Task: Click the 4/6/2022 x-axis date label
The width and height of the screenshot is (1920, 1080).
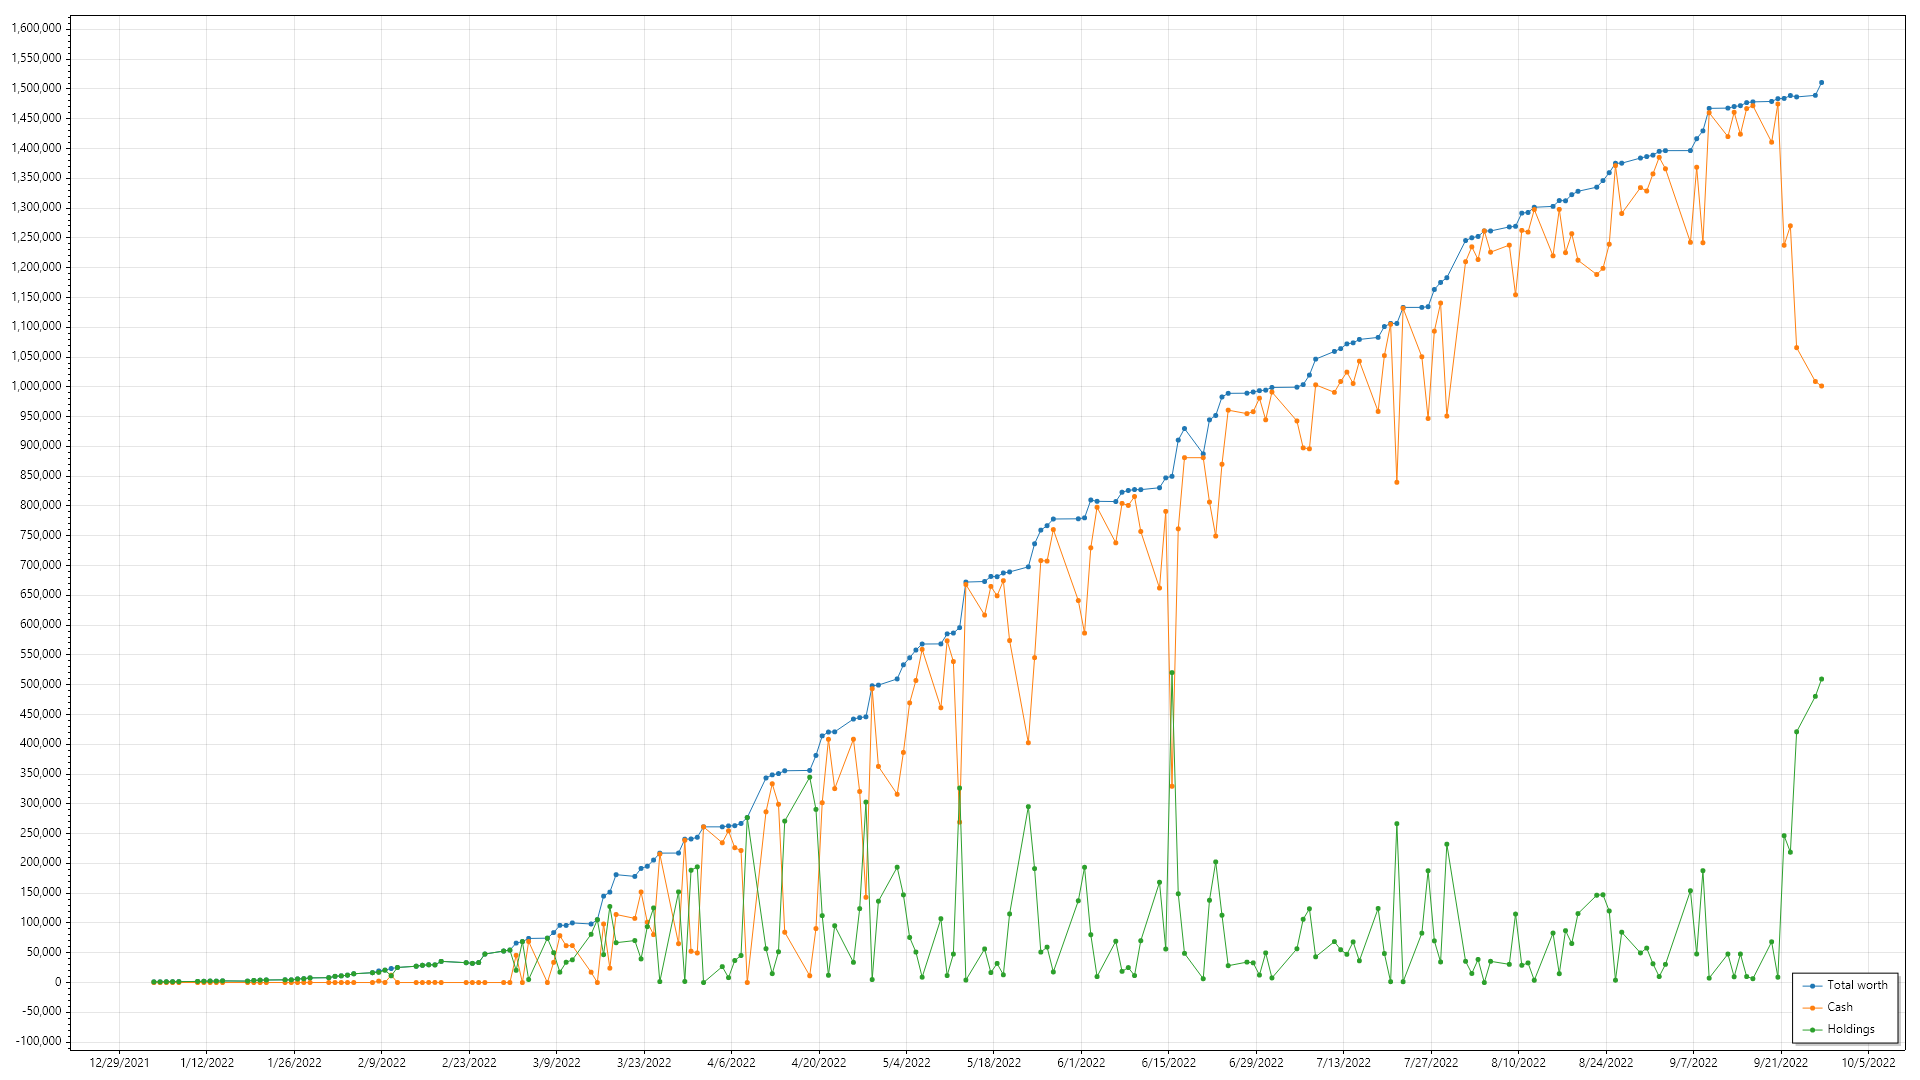Action: click(732, 1063)
